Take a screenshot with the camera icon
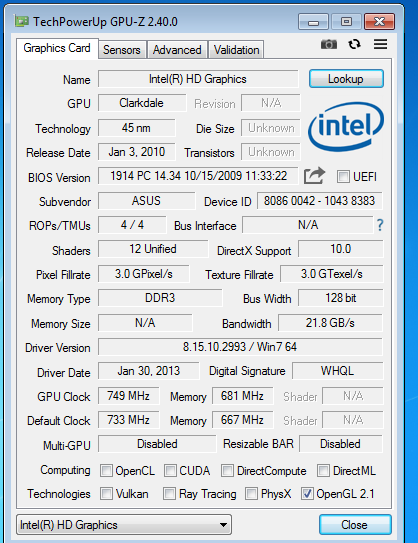418x543 pixels. [329, 44]
